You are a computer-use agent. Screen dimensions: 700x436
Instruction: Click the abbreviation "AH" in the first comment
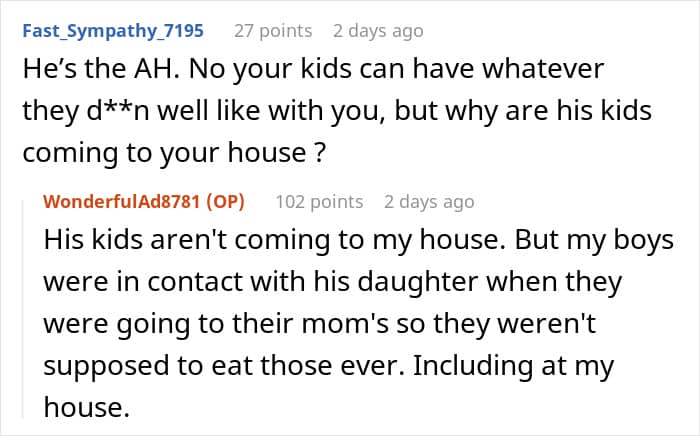157,70
